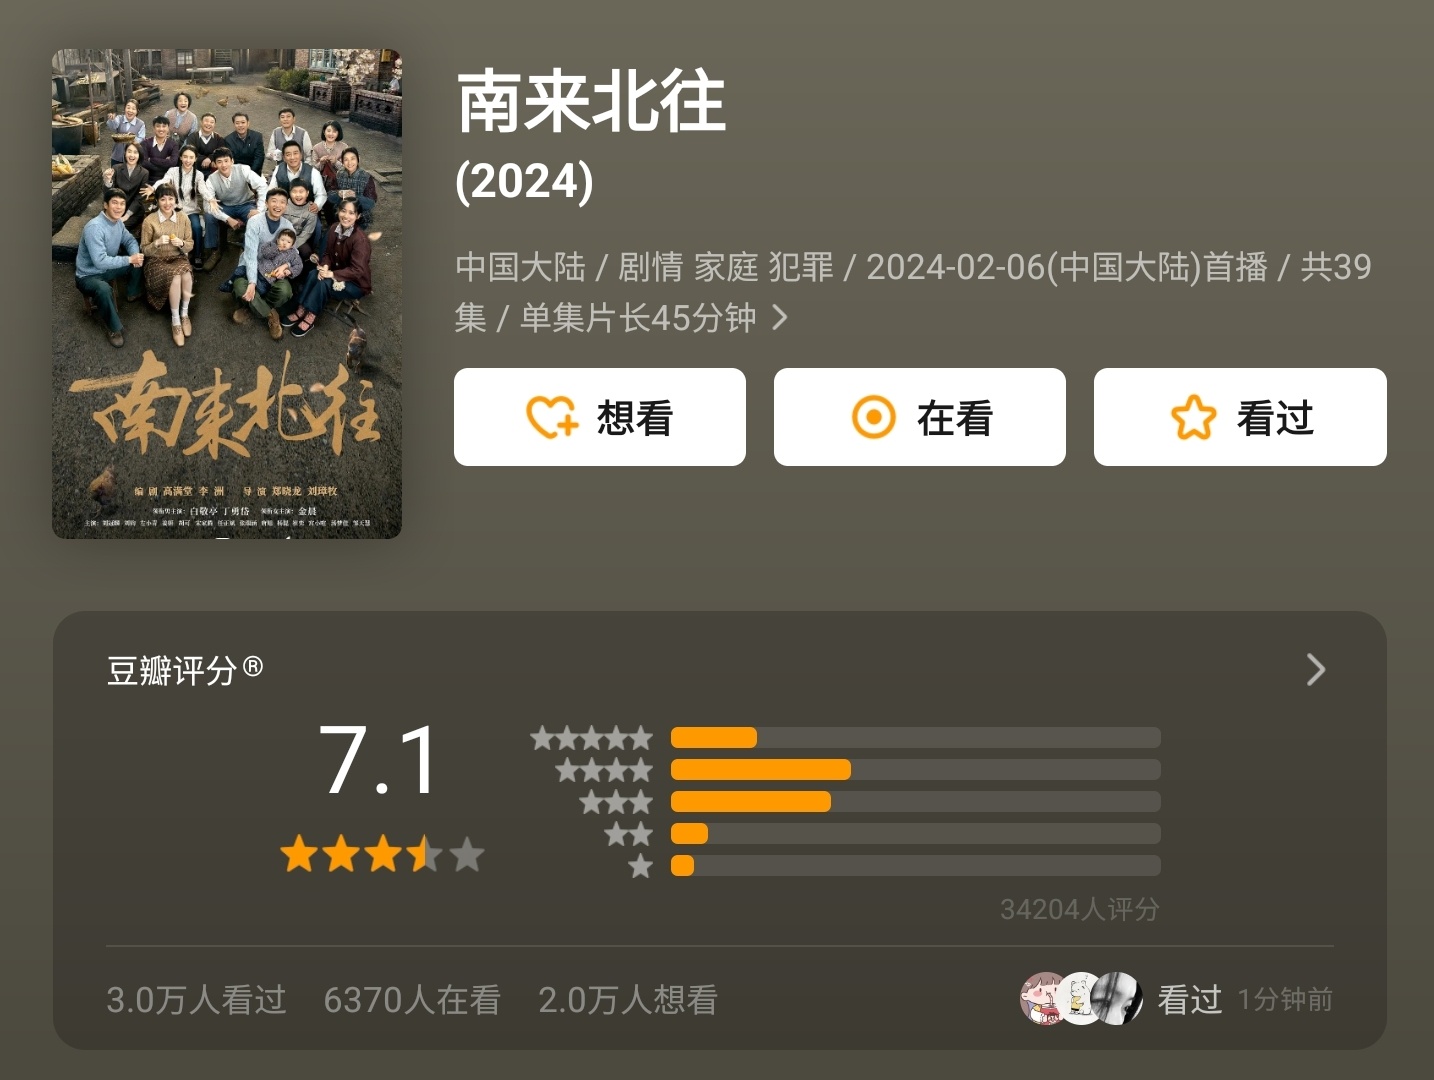Screen dimensions: 1434x1080
Task: Click the 34204人评分 count
Action: pos(1080,909)
